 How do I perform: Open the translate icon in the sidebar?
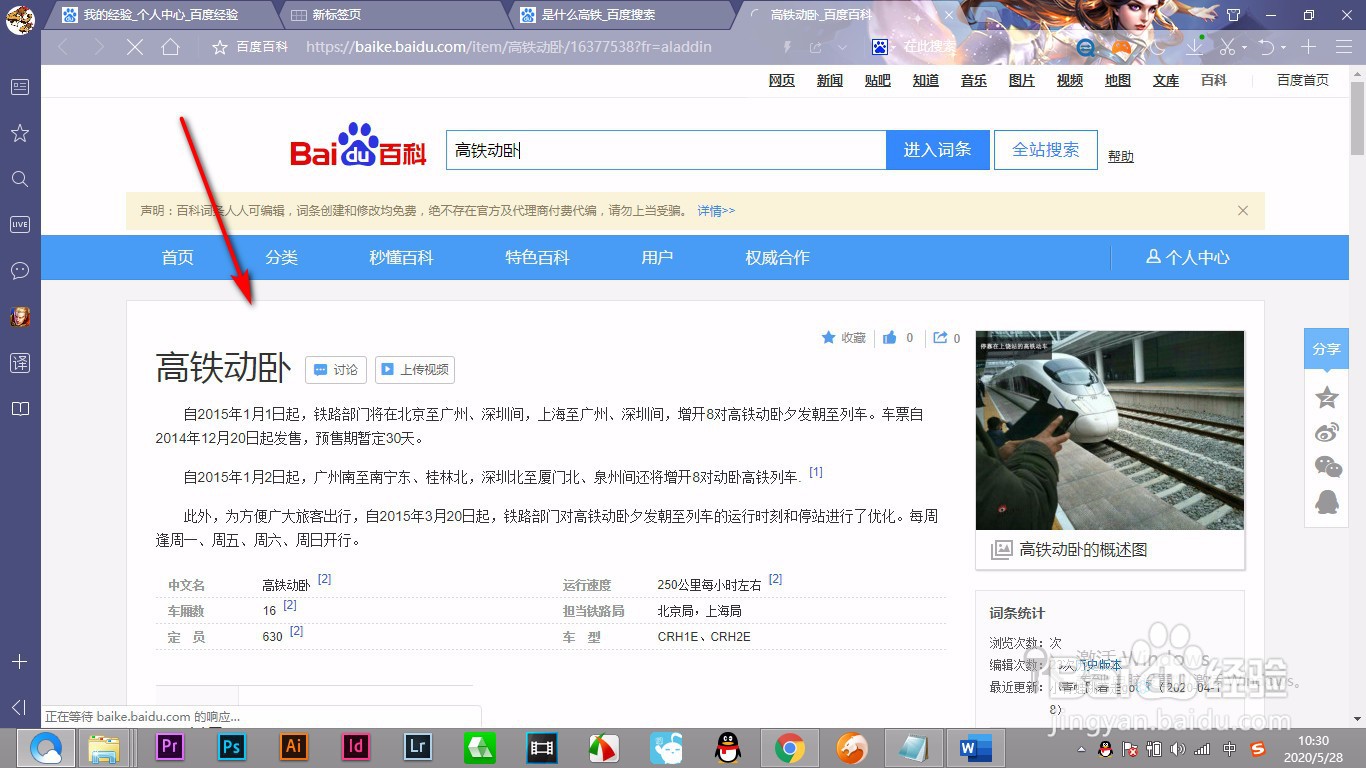[20, 363]
